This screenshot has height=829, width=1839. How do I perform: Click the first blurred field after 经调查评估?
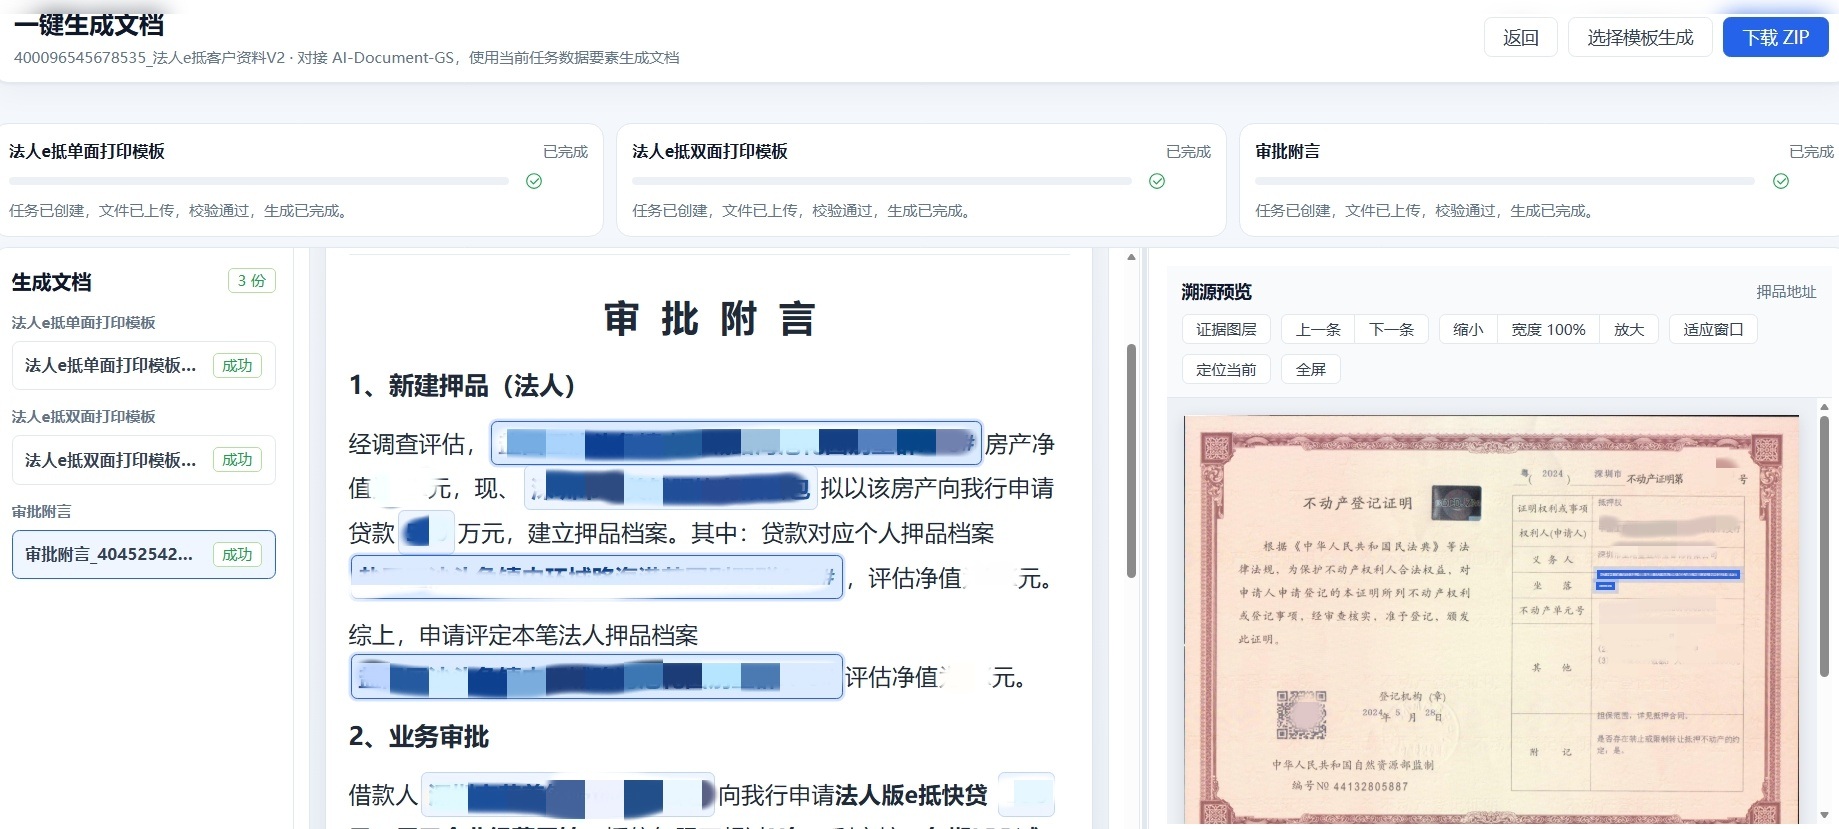point(736,443)
